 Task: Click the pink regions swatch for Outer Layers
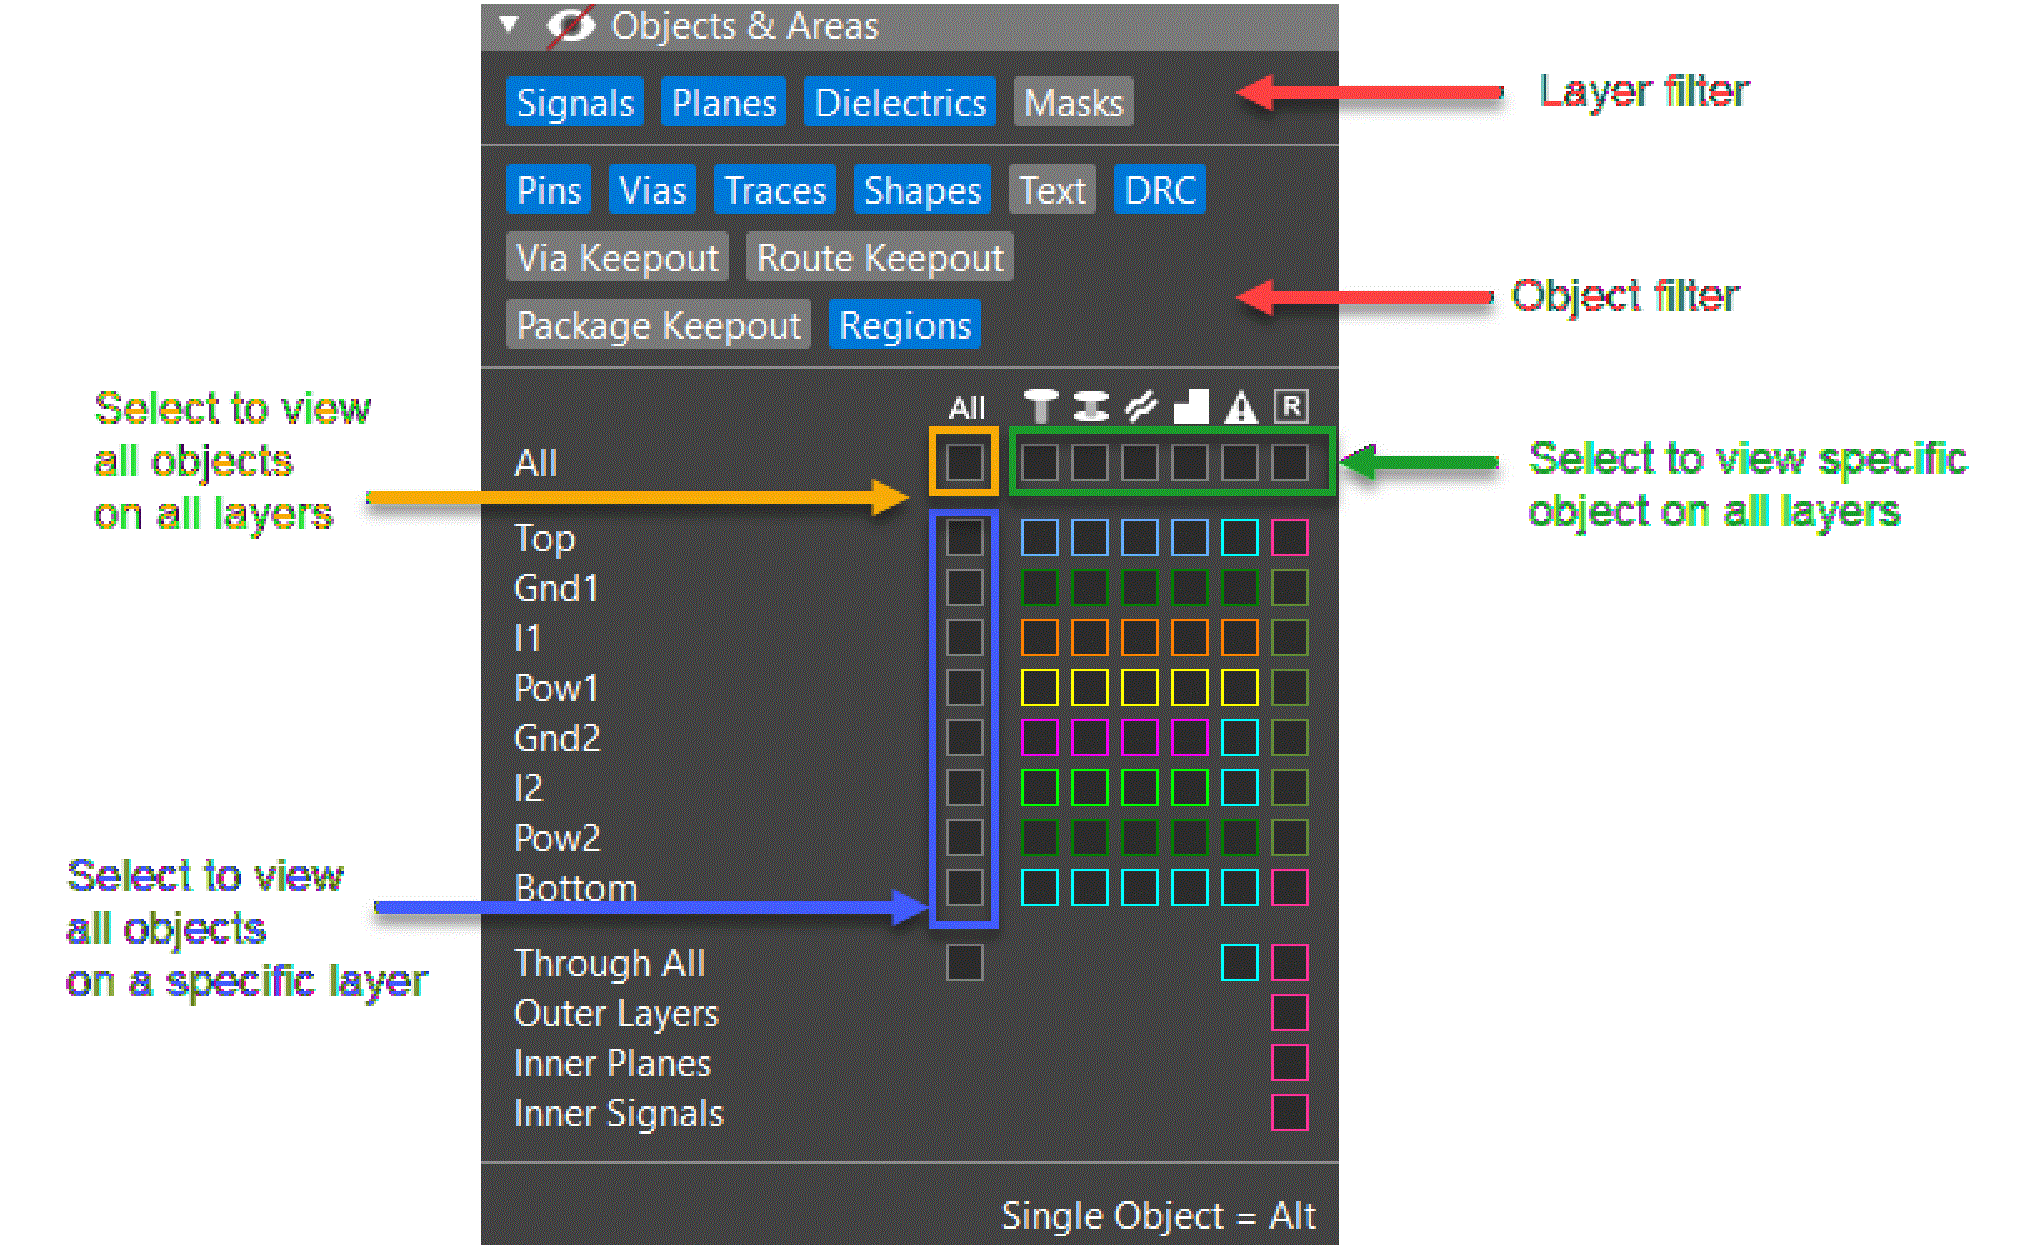click(1290, 1013)
